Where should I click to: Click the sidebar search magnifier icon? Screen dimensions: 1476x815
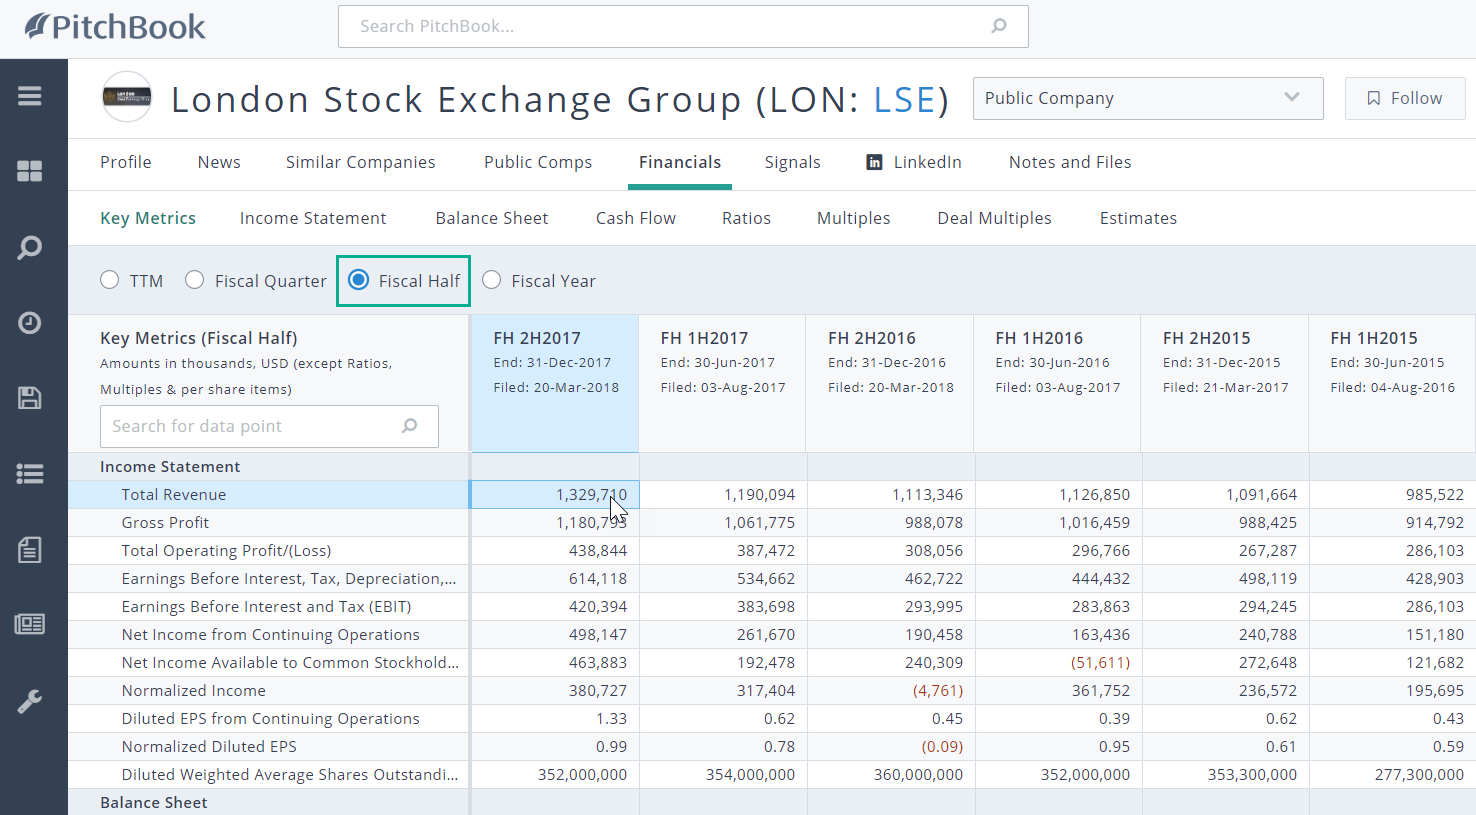(x=30, y=247)
